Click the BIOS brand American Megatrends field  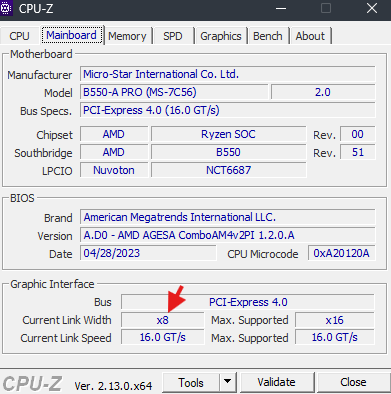228,217
